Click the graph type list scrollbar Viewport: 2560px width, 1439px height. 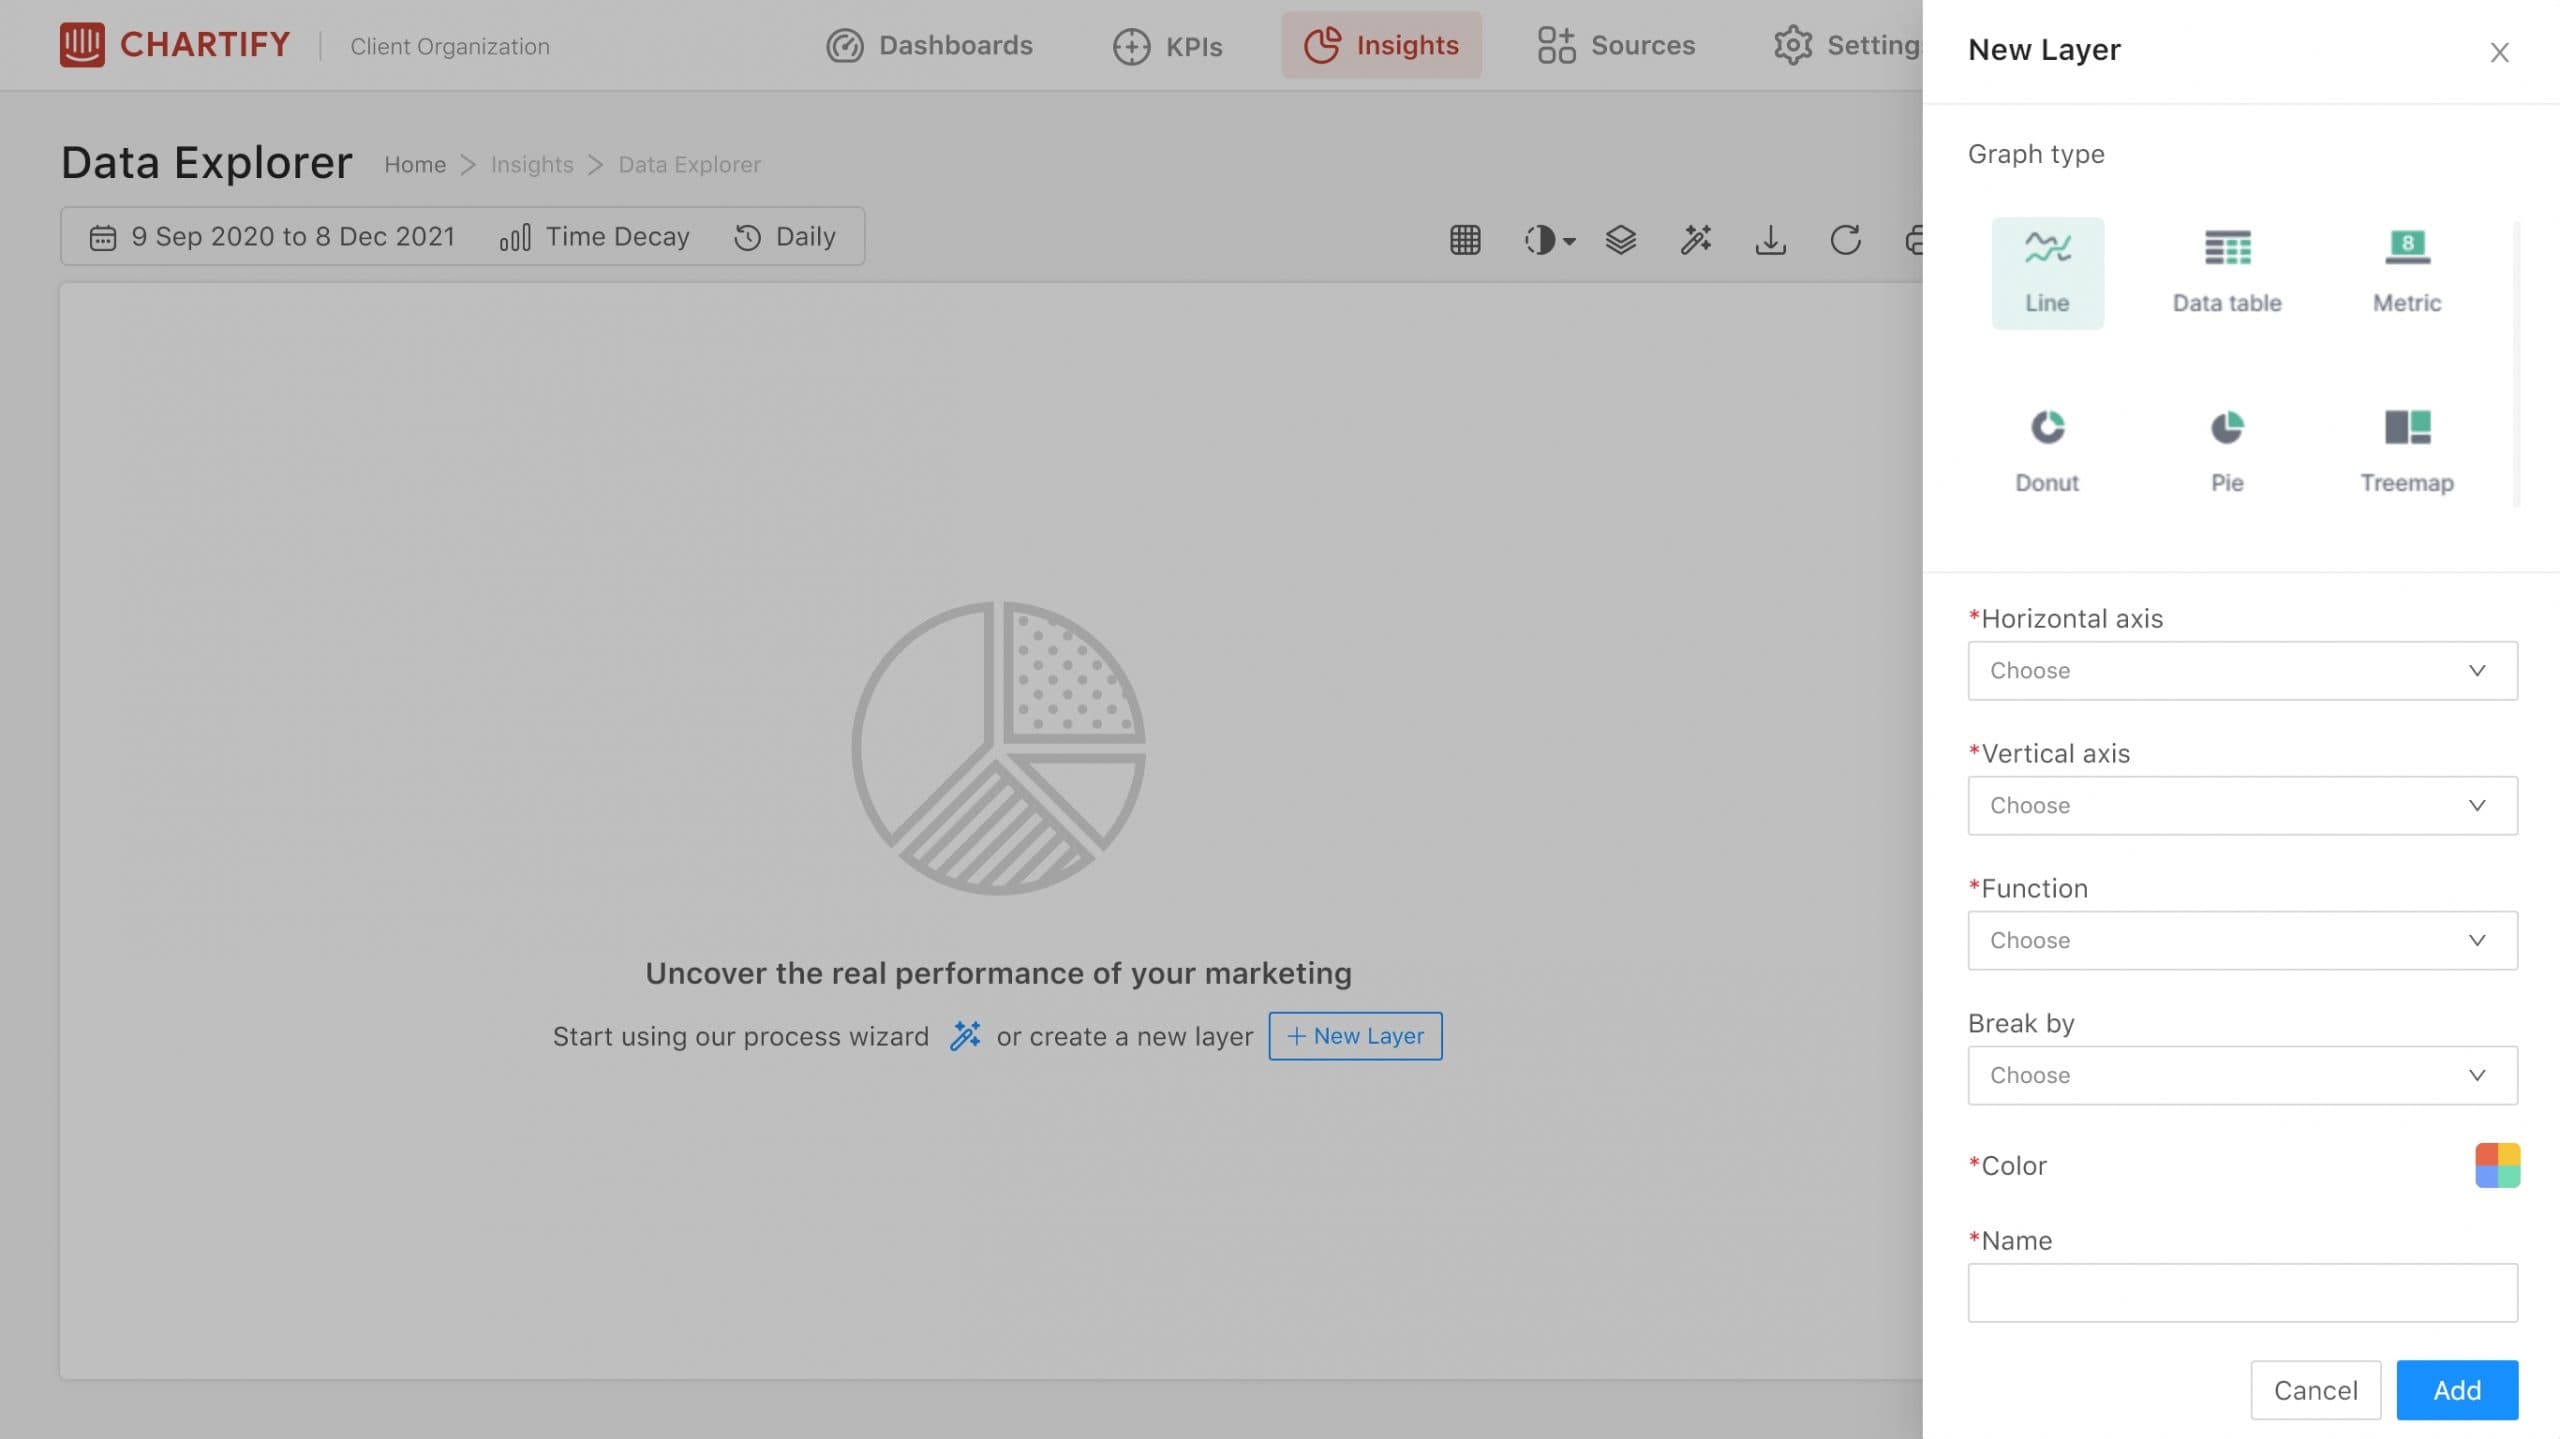click(2516, 364)
